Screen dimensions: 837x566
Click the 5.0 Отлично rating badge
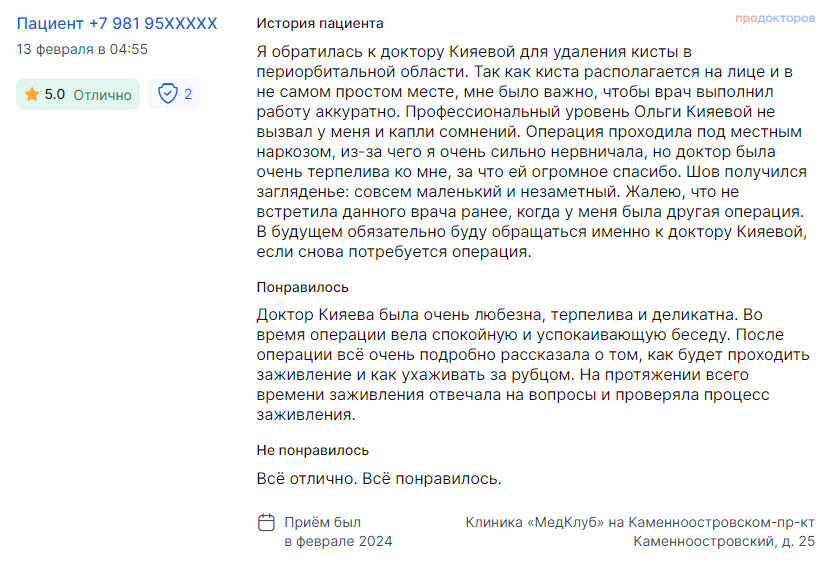(78, 95)
